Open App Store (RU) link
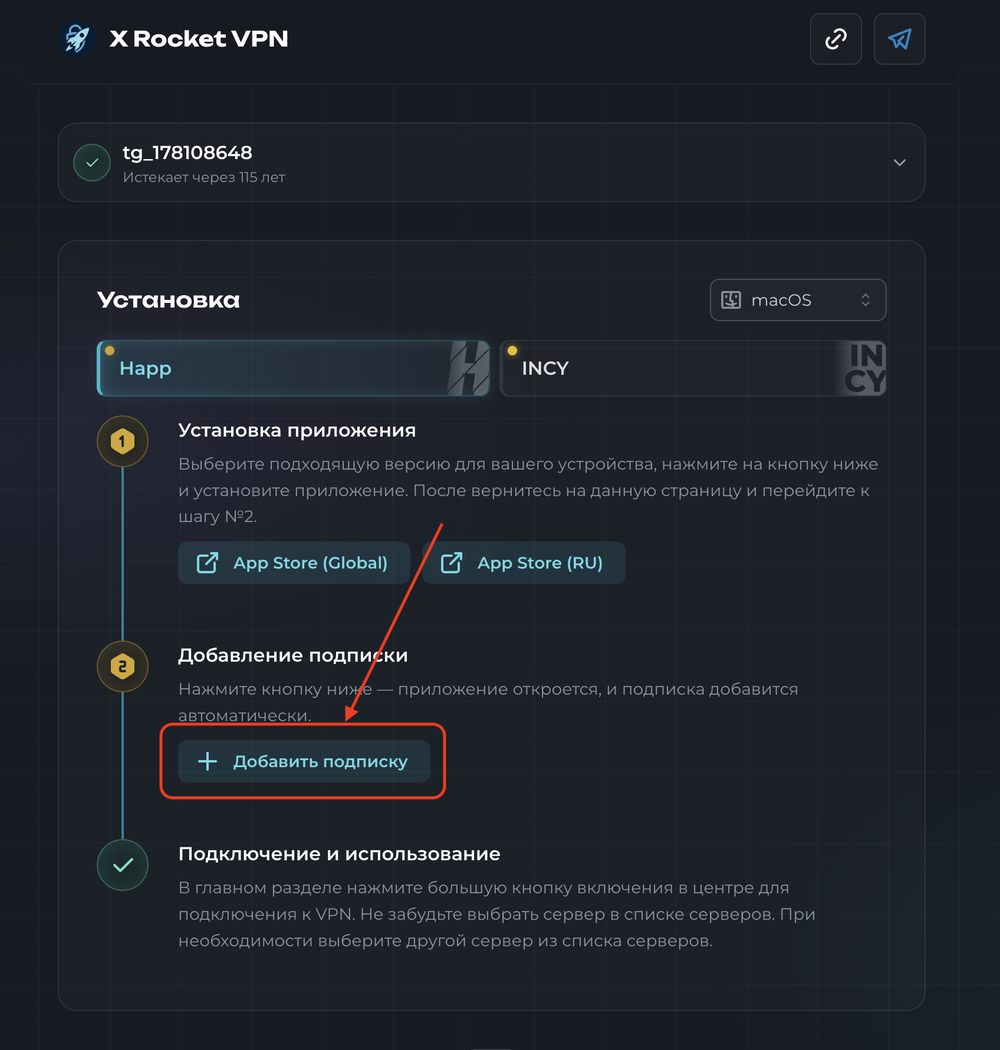Screen dimensions: 1000x1050 [524, 563]
